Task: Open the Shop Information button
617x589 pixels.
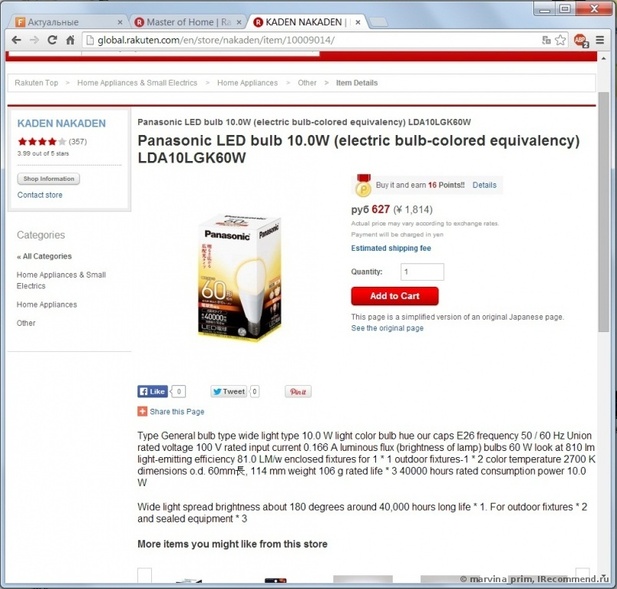Action: click(48, 179)
